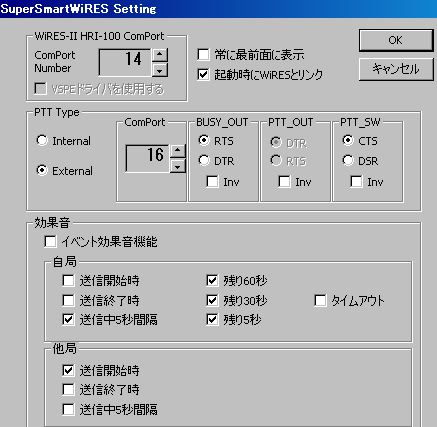Decrease the PTT Type ComPort value
The height and width of the screenshot is (427, 437).
click(x=178, y=166)
